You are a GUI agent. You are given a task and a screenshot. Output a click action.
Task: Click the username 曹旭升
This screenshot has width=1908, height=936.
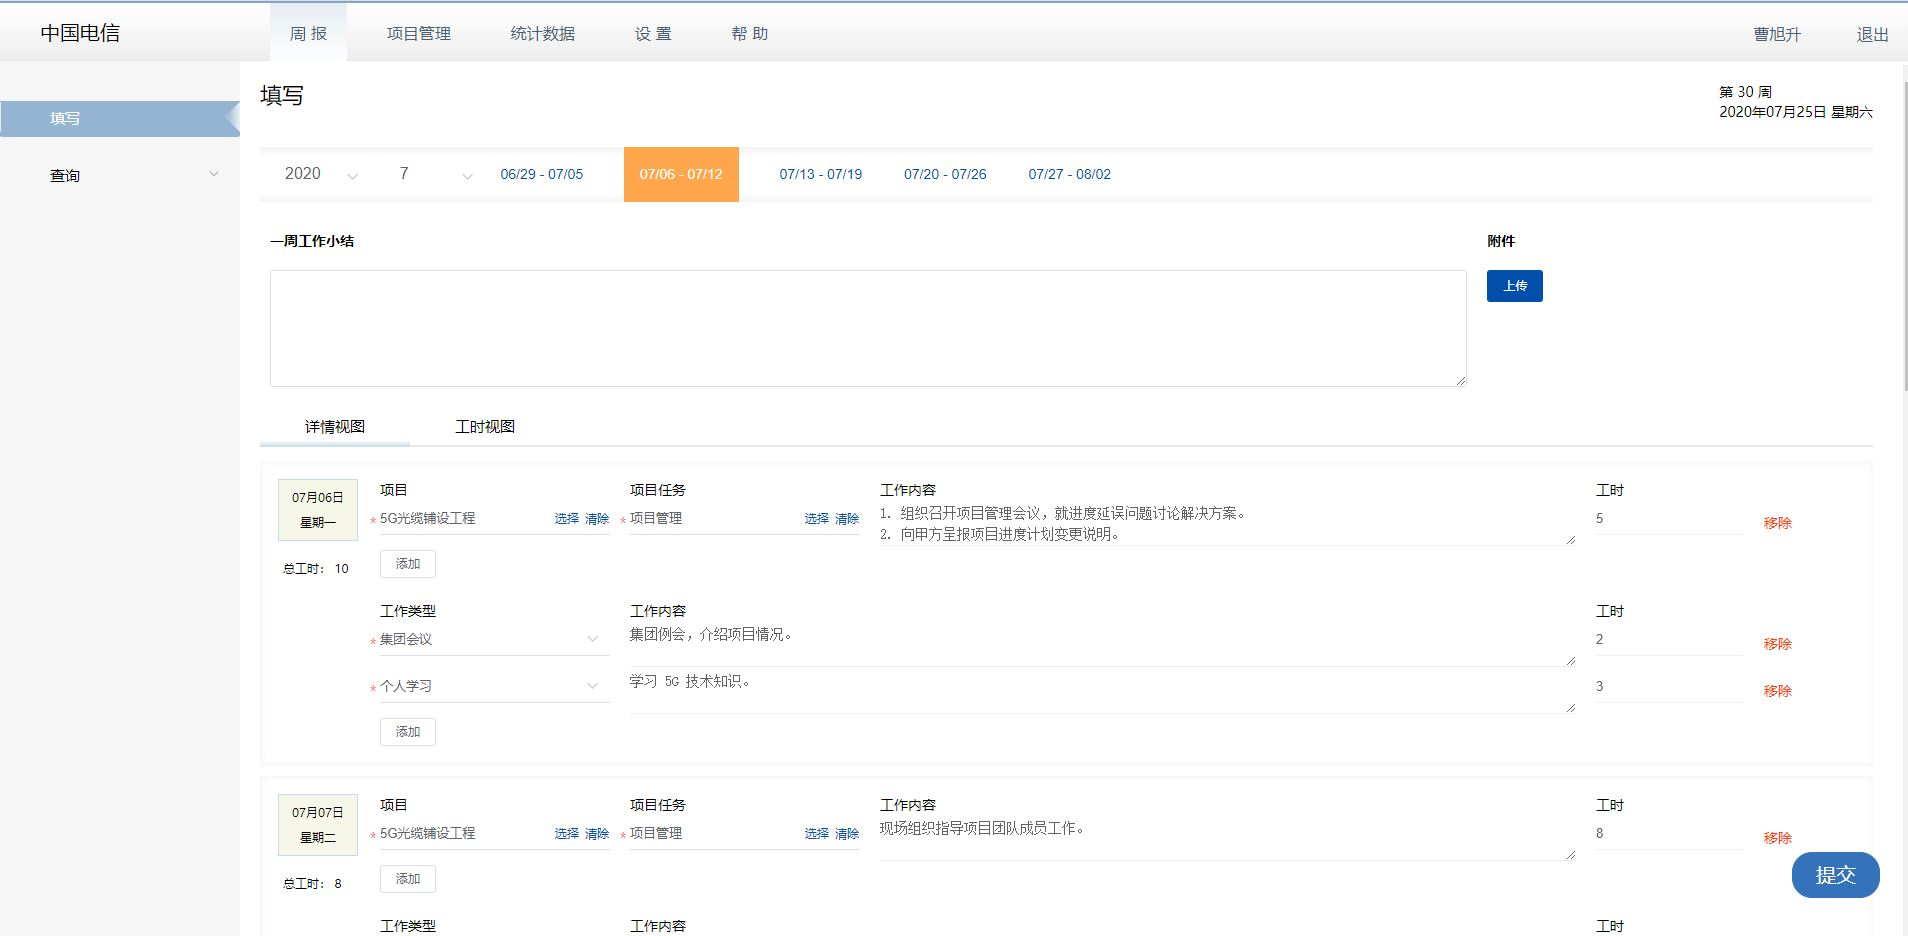[1777, 34]
